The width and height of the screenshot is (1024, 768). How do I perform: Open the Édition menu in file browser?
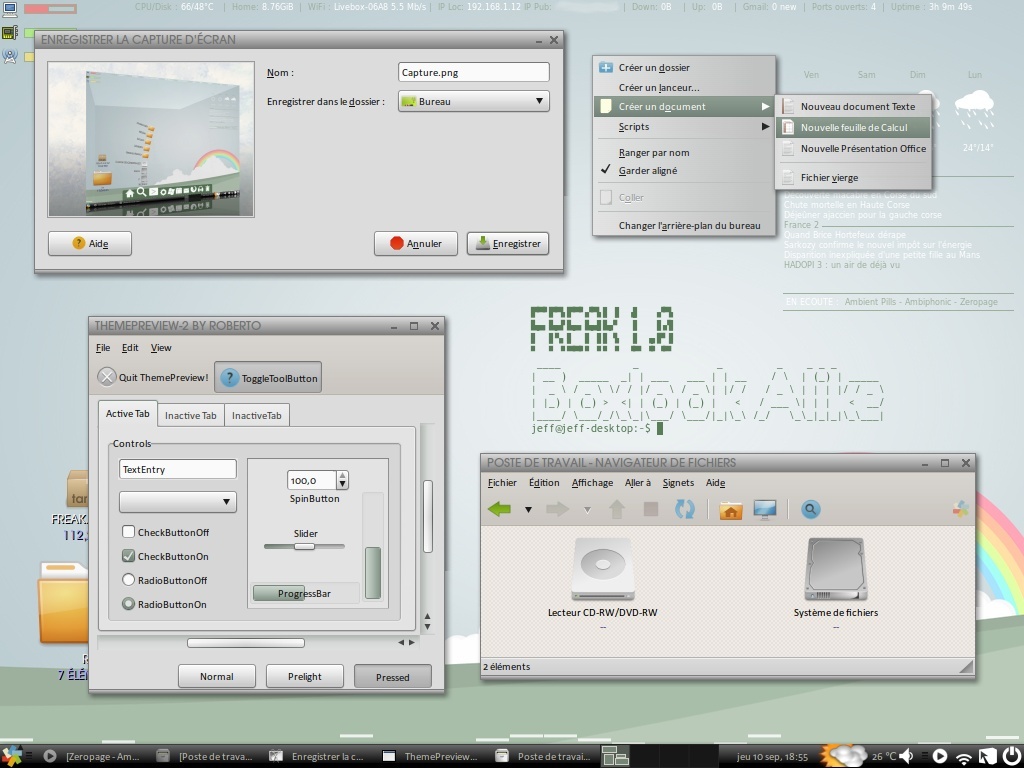(544, 483)
